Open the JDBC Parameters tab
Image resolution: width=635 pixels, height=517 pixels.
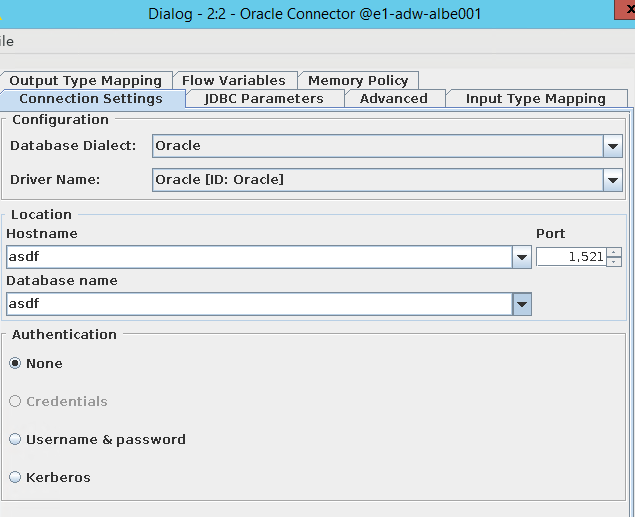[264, 99]
